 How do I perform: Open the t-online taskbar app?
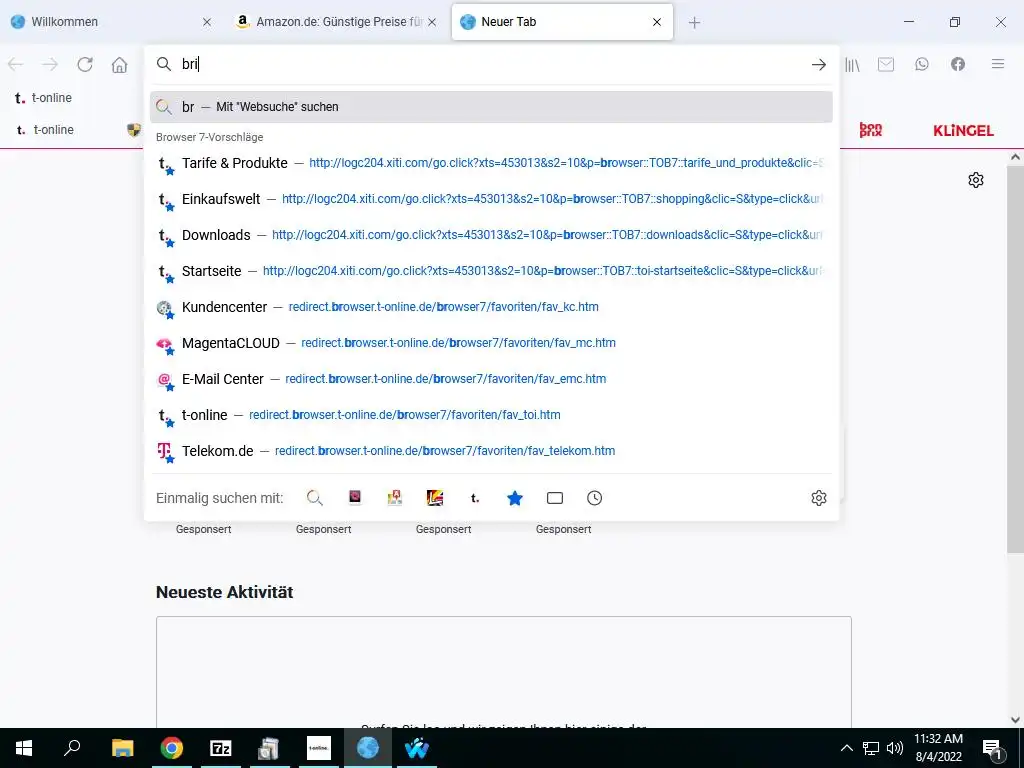[x=319, y=748]
